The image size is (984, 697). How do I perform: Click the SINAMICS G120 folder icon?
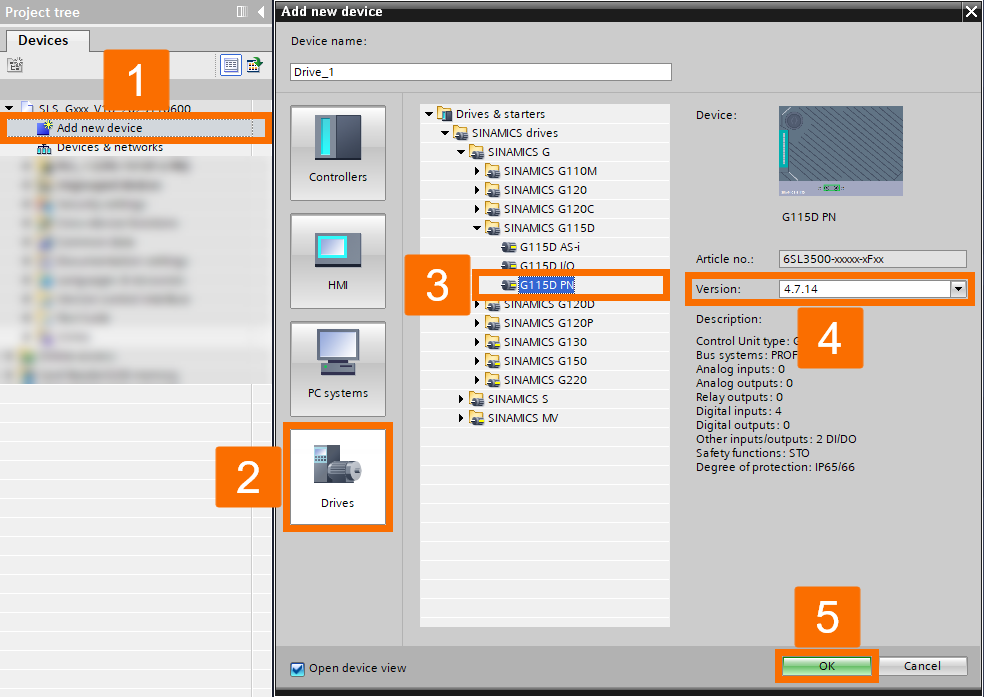point(493,190)
